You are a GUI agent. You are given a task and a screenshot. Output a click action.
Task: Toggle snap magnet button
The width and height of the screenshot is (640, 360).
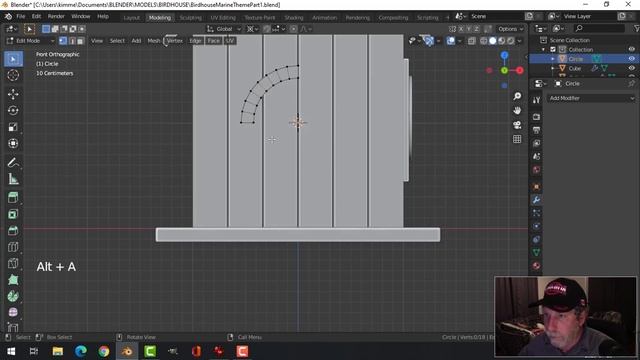click(267, 29)
